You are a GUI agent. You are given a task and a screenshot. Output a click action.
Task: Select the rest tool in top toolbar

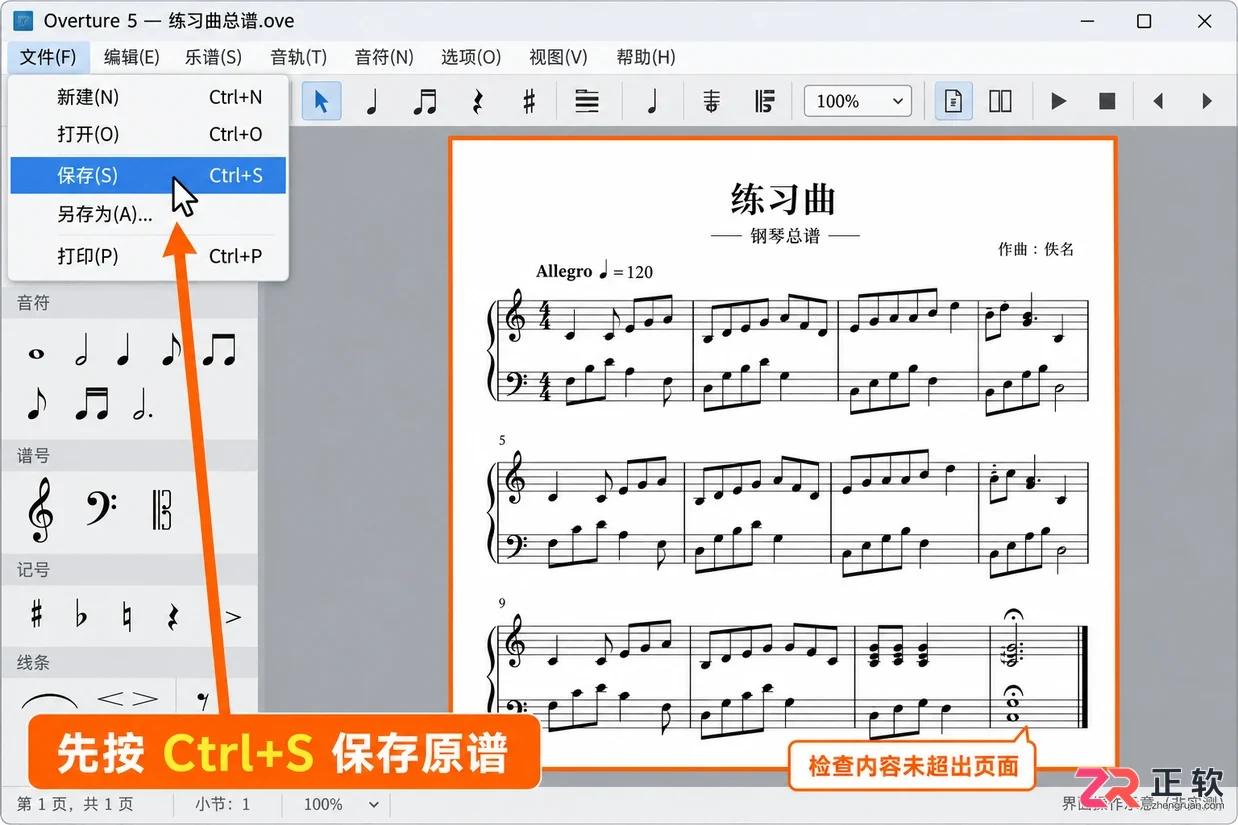point(478,101)
